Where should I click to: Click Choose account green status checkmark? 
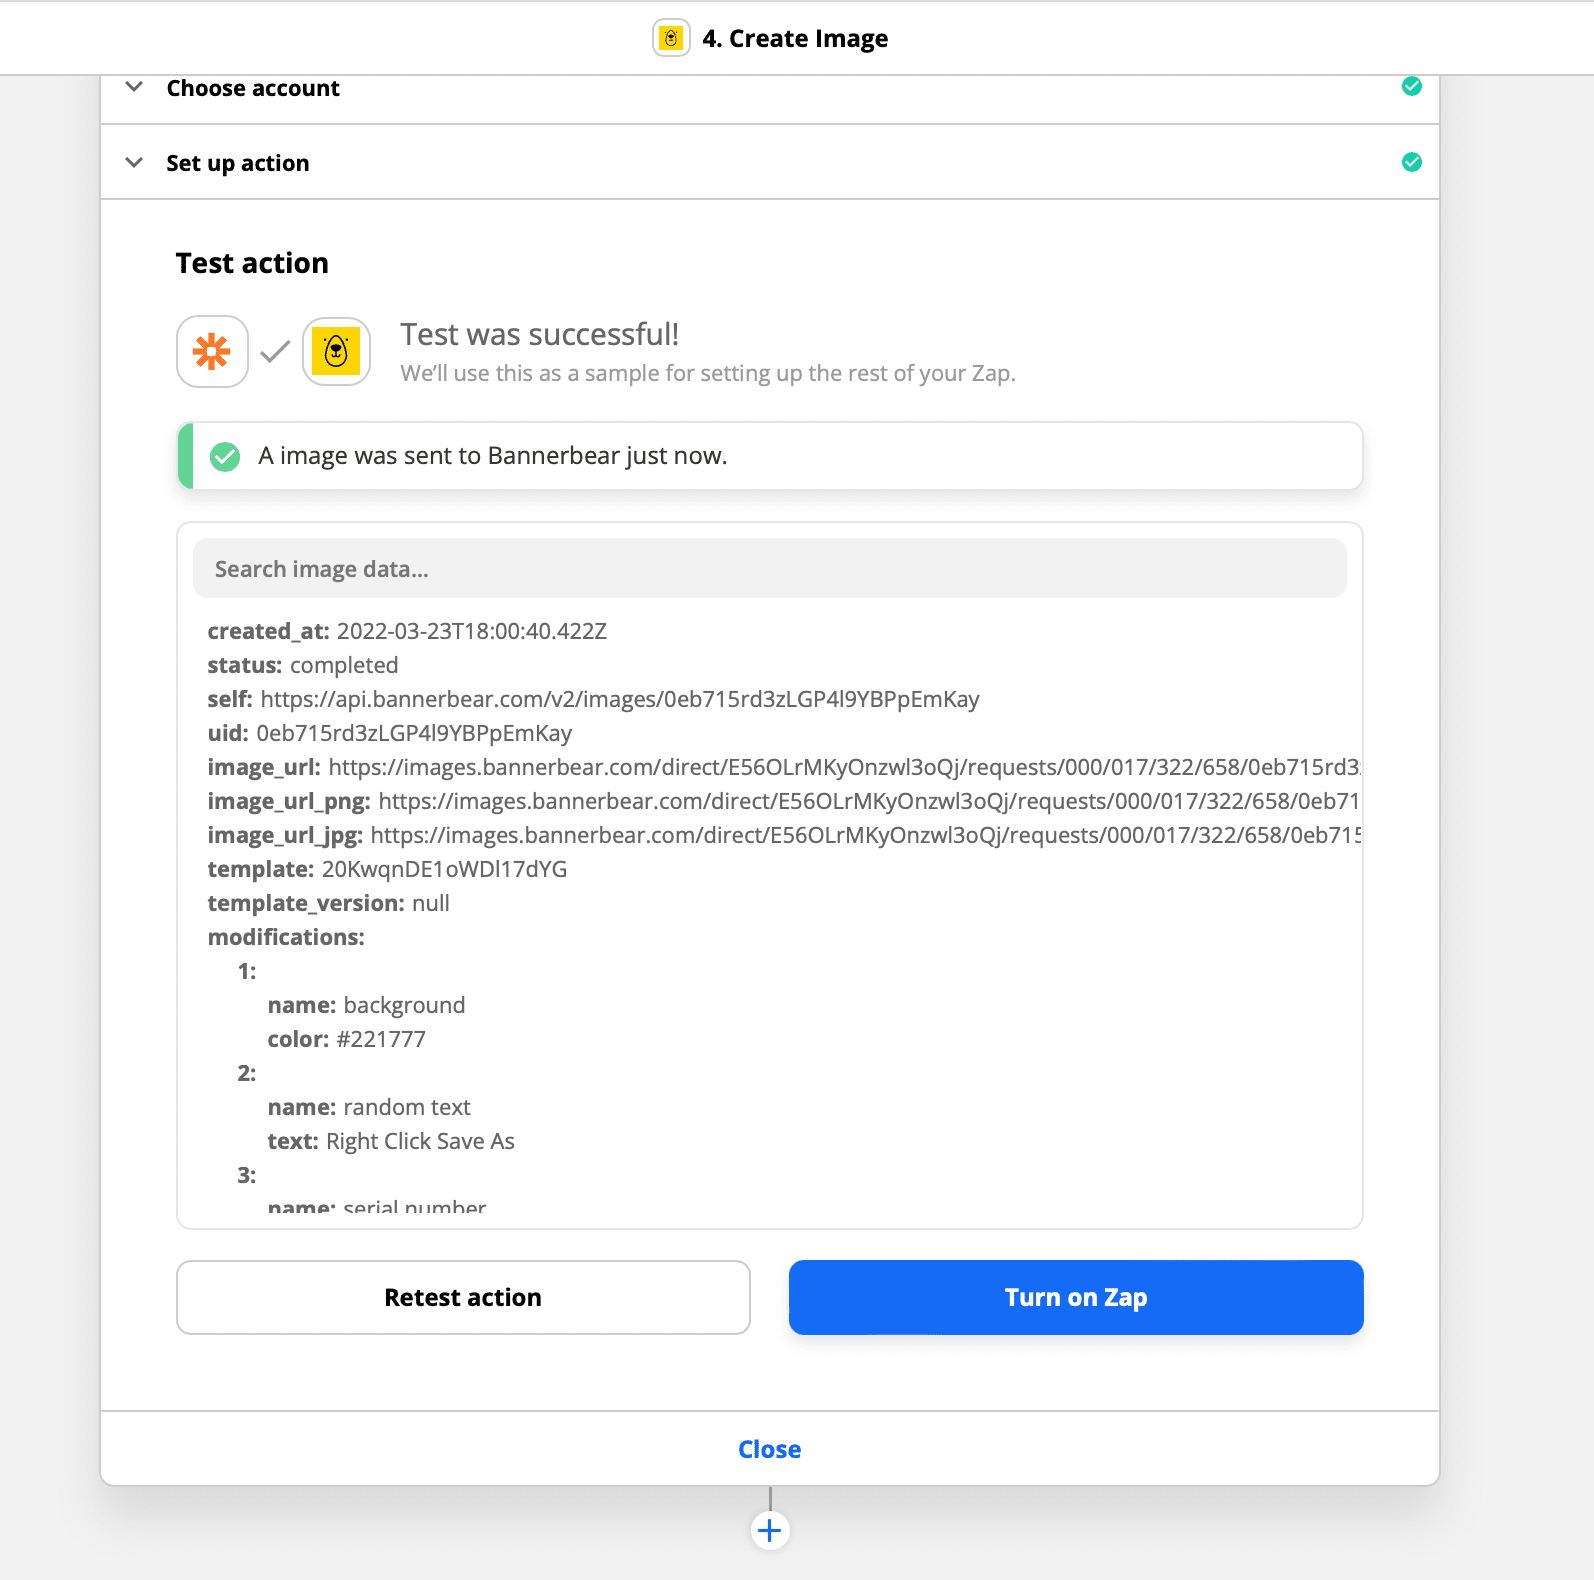point(1412,86)
